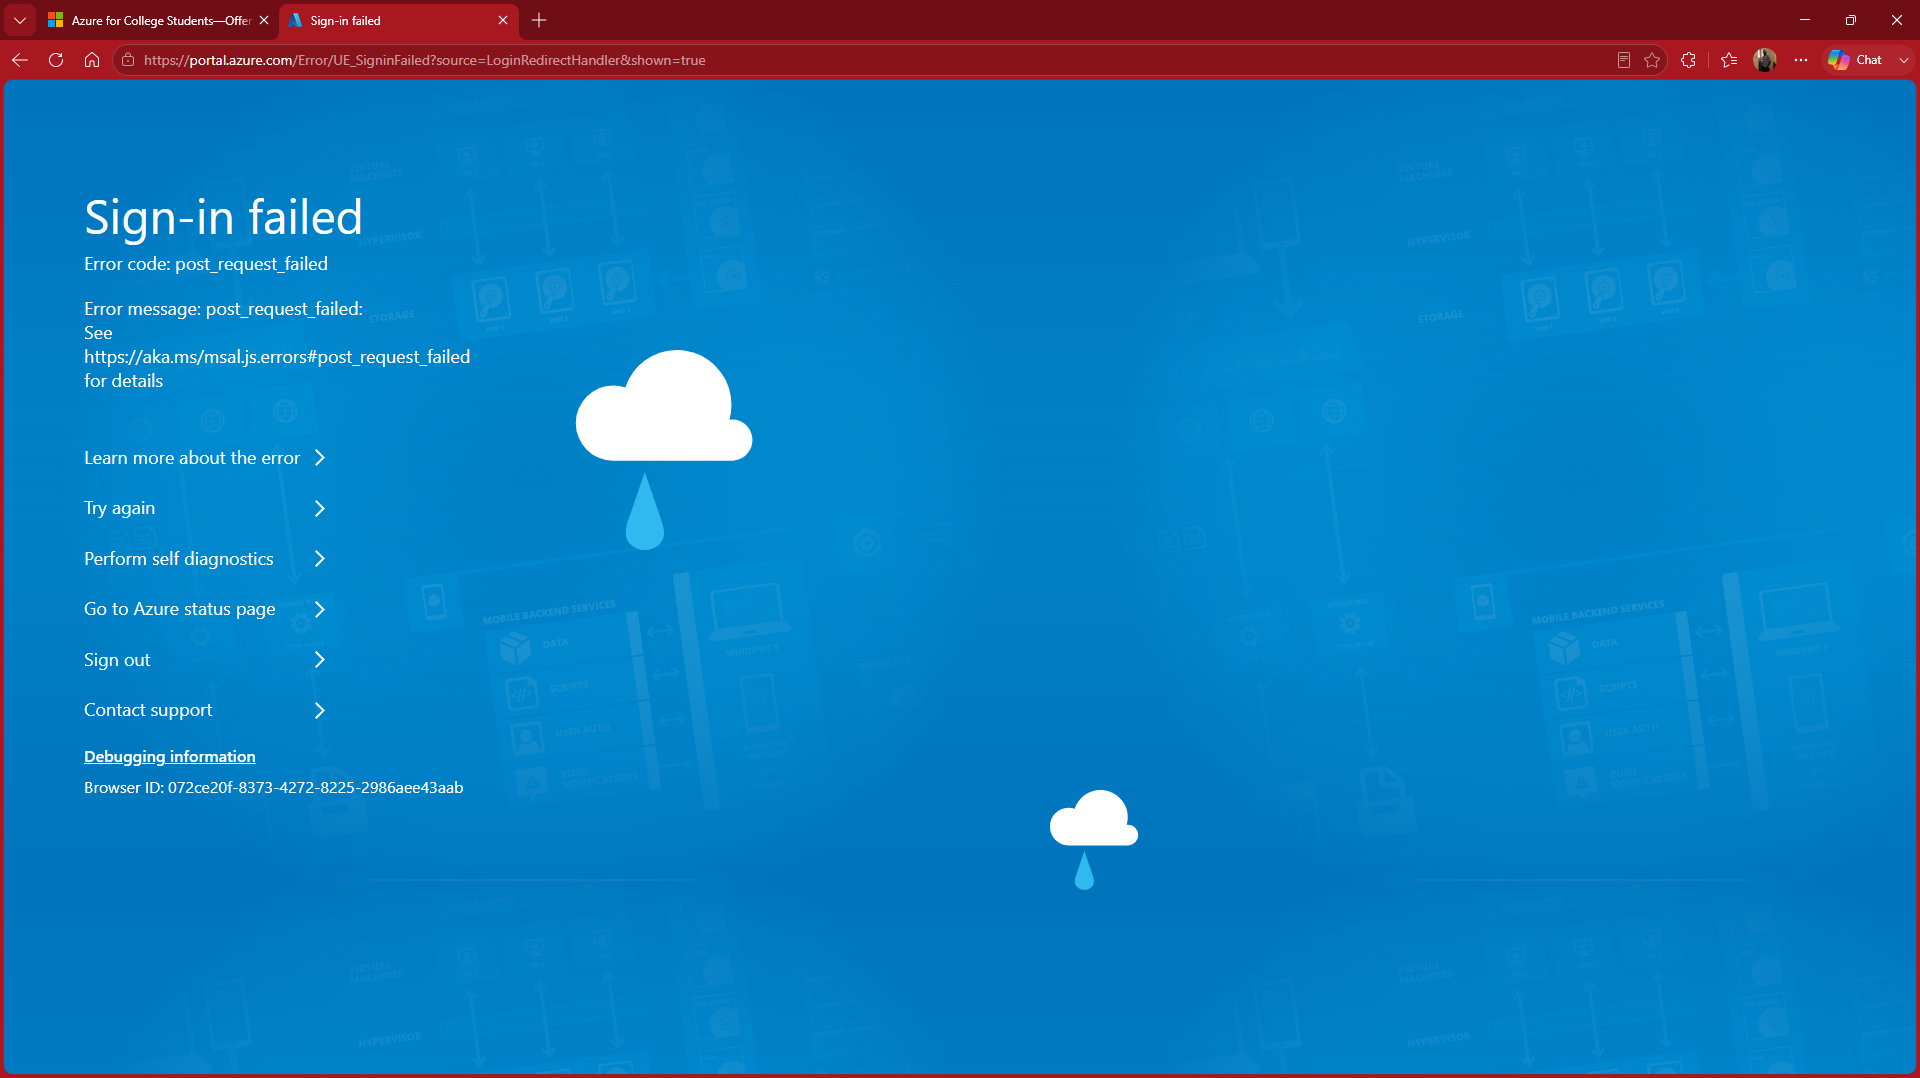The width and height of the screenshot is (1920, 1078).
Task: Click chevron next to Sign out
Action: coord(320,660)
